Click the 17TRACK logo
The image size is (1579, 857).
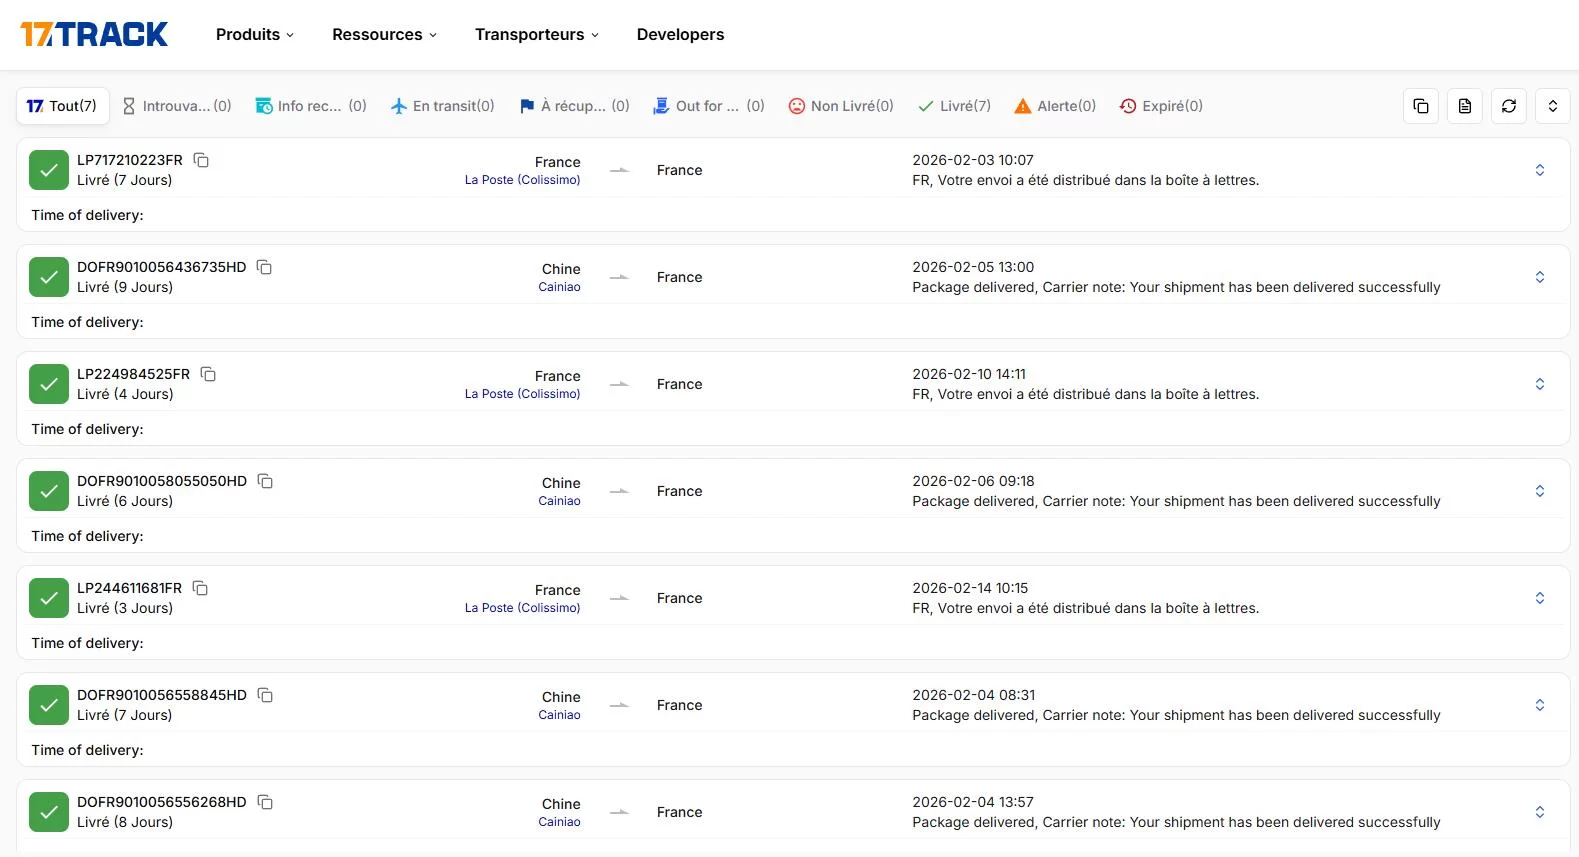(94, 35)
